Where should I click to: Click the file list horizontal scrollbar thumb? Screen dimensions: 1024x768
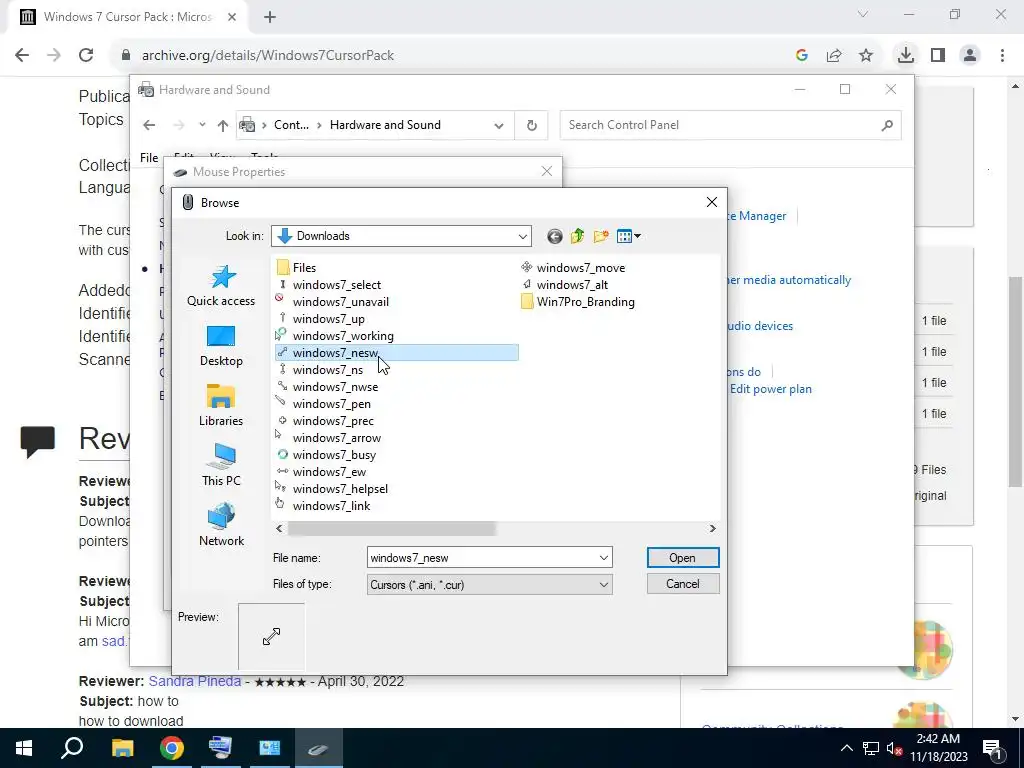coord(392,528)
